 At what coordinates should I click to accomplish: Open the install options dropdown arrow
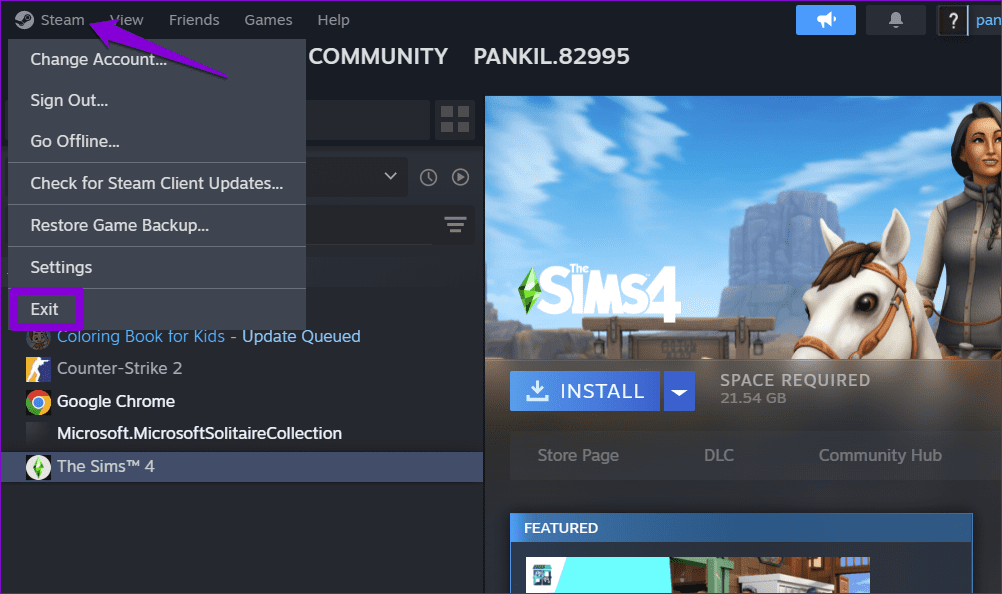pyautogui.click(x=679, y=391)
